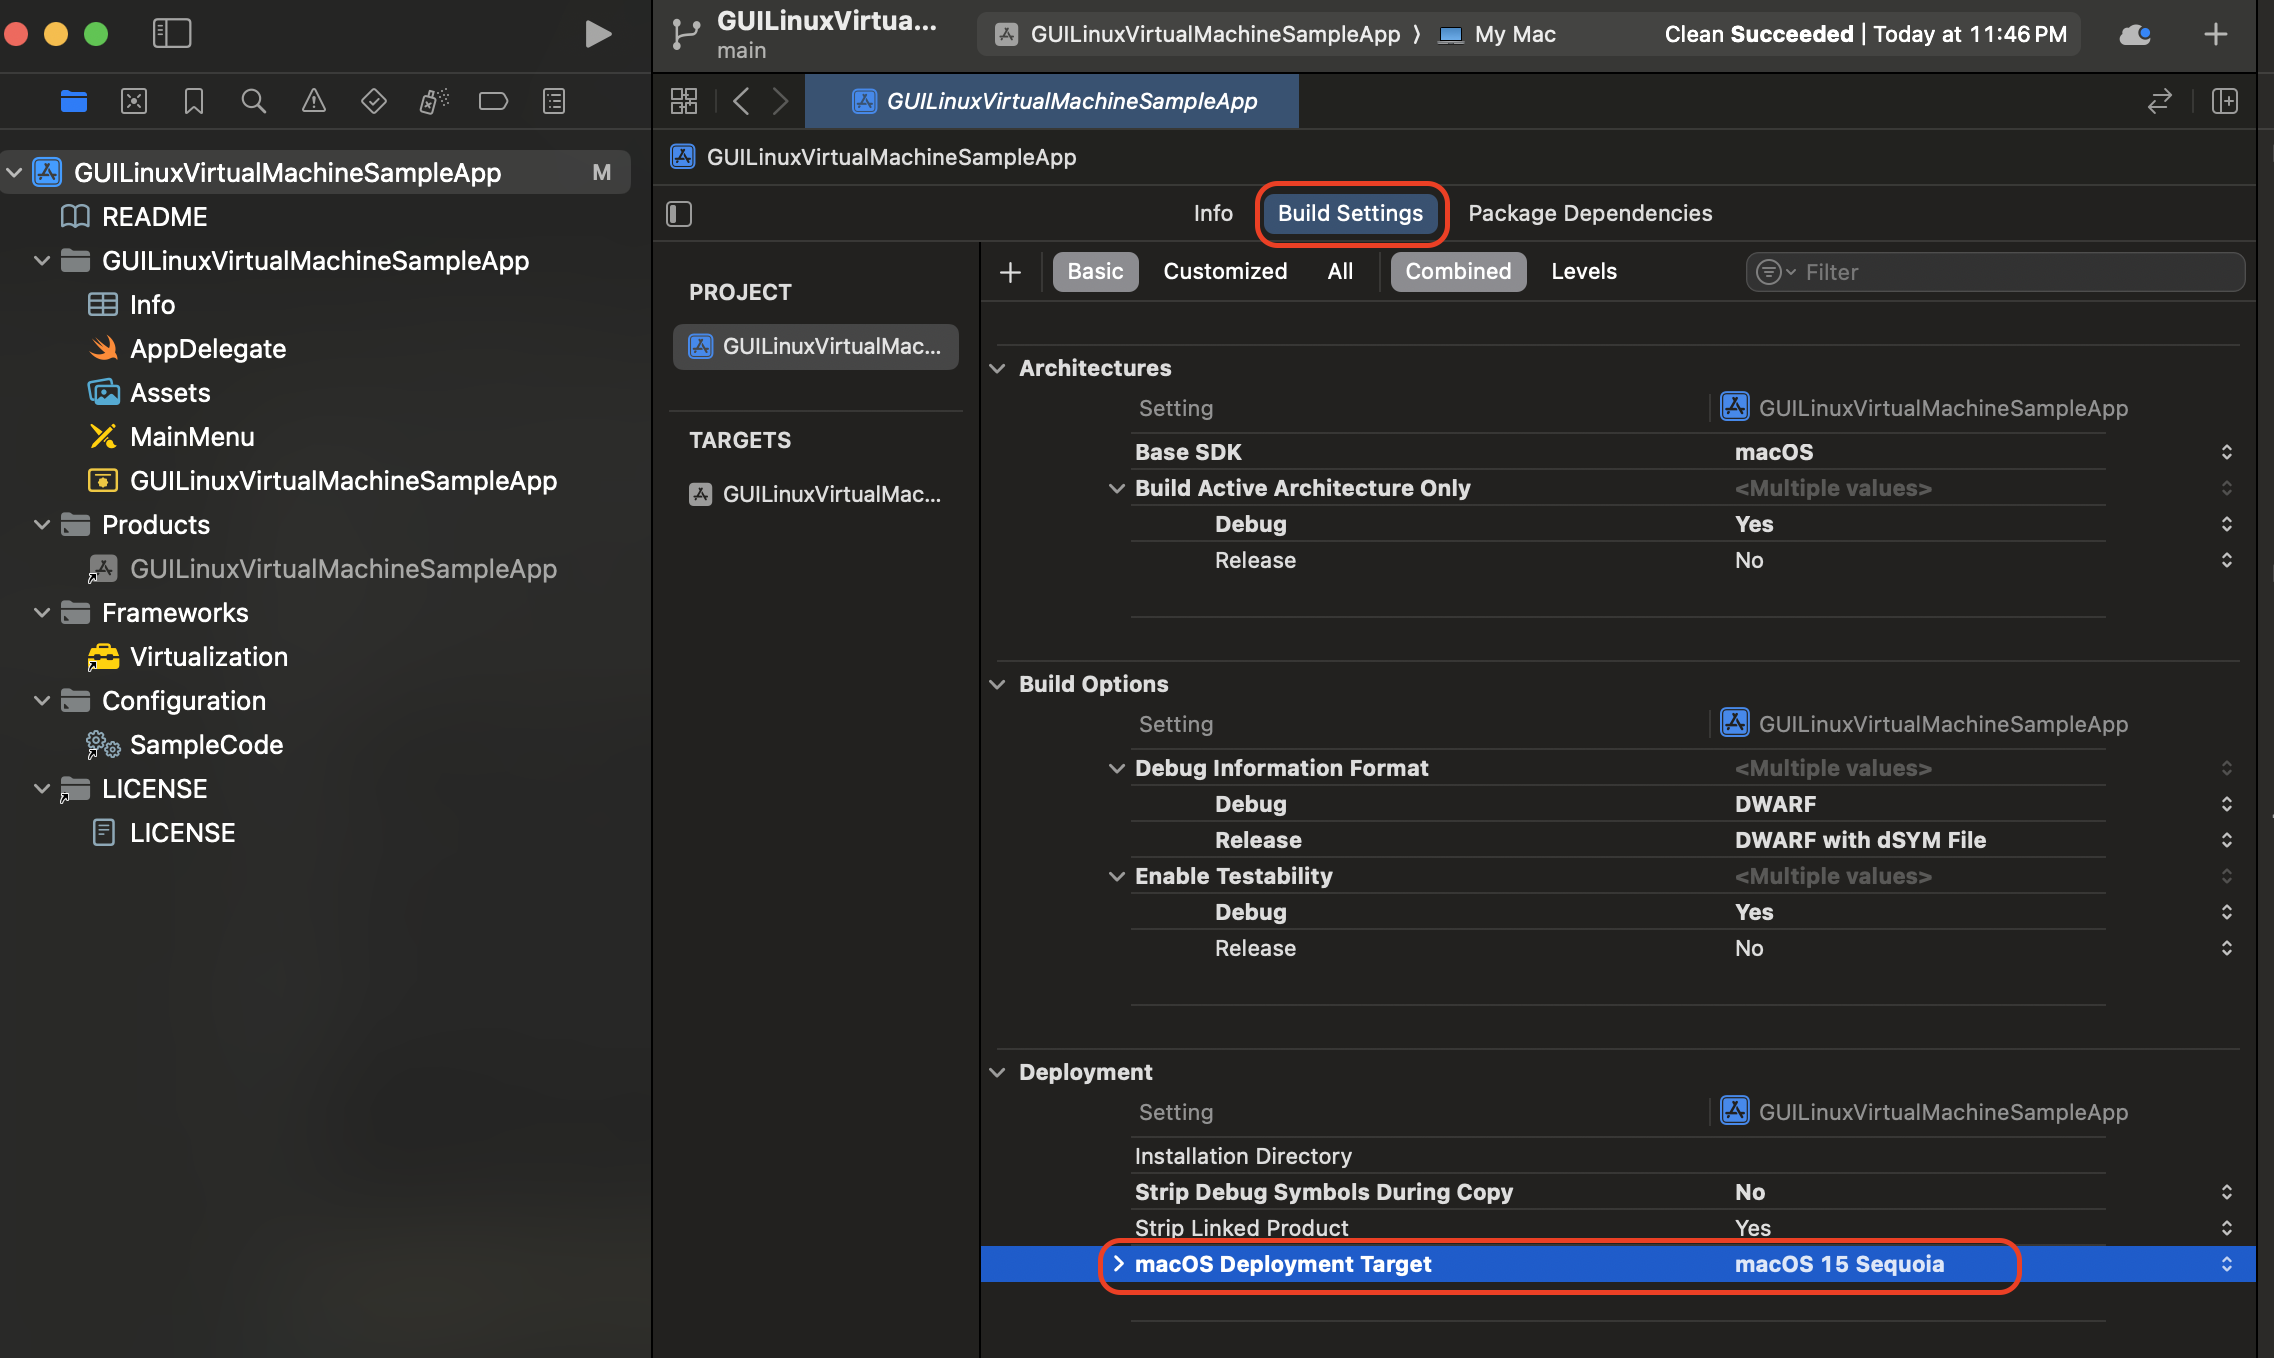2274x1358 pixels.
Task: Collapse the Frameworks folder
Action: (42, 612)
